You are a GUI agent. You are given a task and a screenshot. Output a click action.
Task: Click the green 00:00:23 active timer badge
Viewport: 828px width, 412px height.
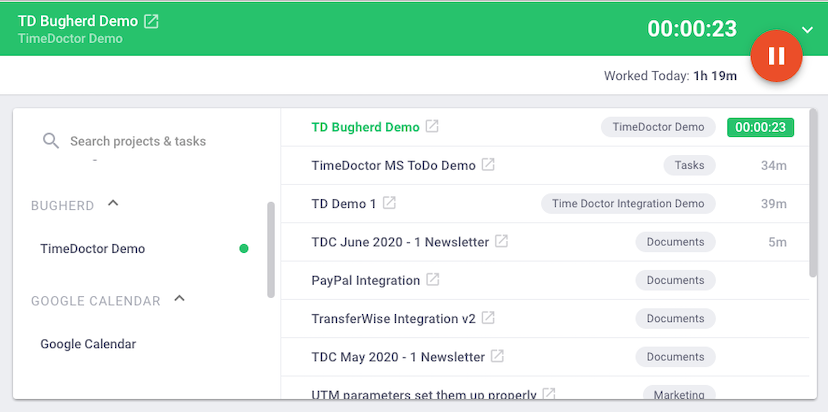tap(760, 127)
